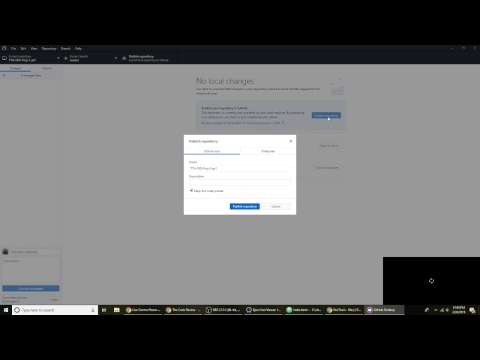Click Publish repository in the top toolbar
This screenshot has height=360, width=480.
pos(148,58)
